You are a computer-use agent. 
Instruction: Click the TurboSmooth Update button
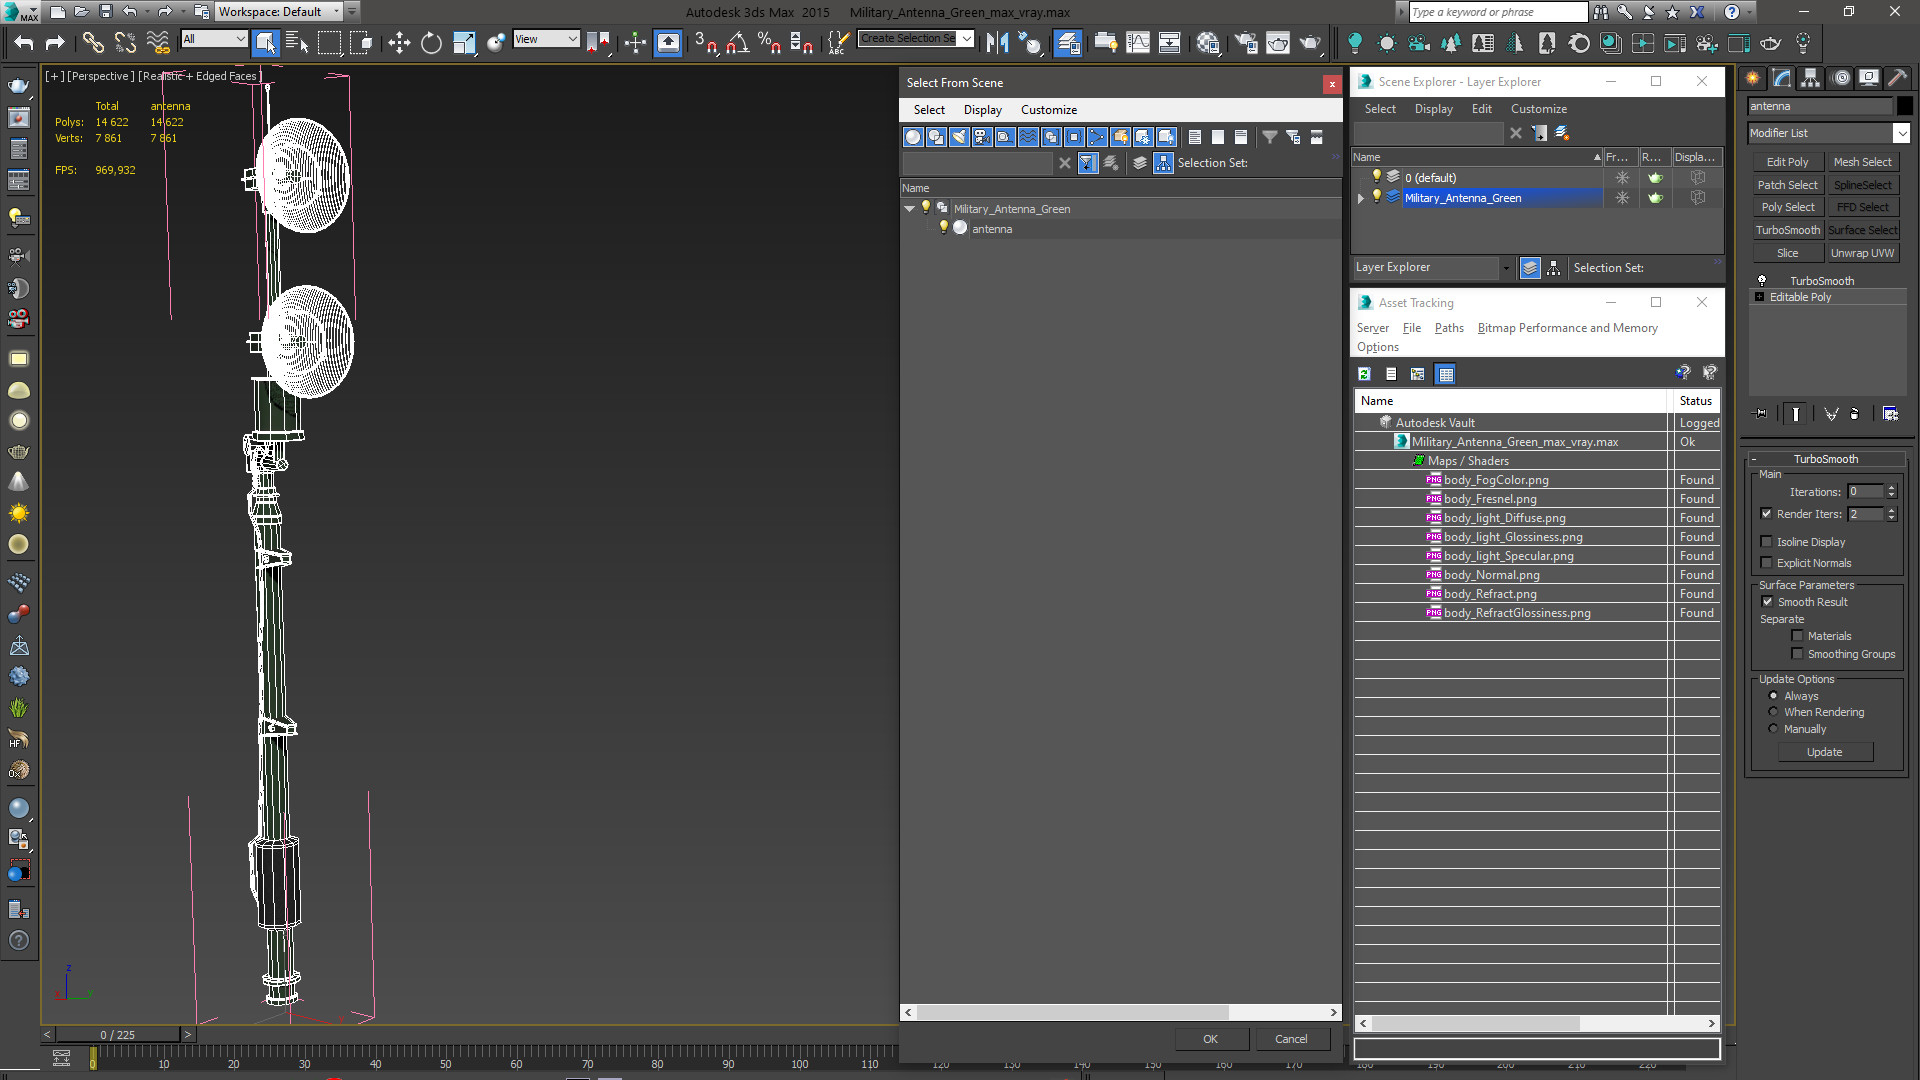(x=1825, y=752)
